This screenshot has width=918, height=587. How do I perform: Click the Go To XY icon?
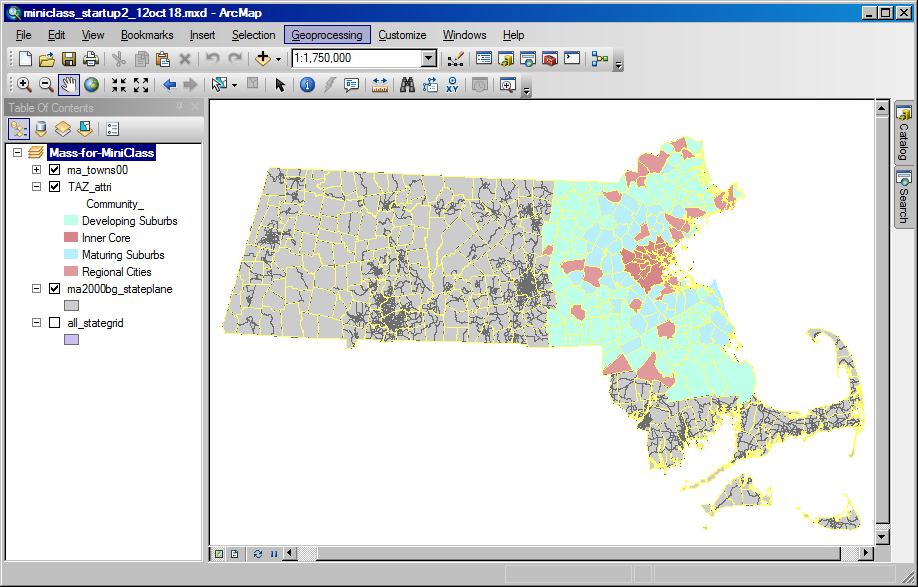coord(453,85)
